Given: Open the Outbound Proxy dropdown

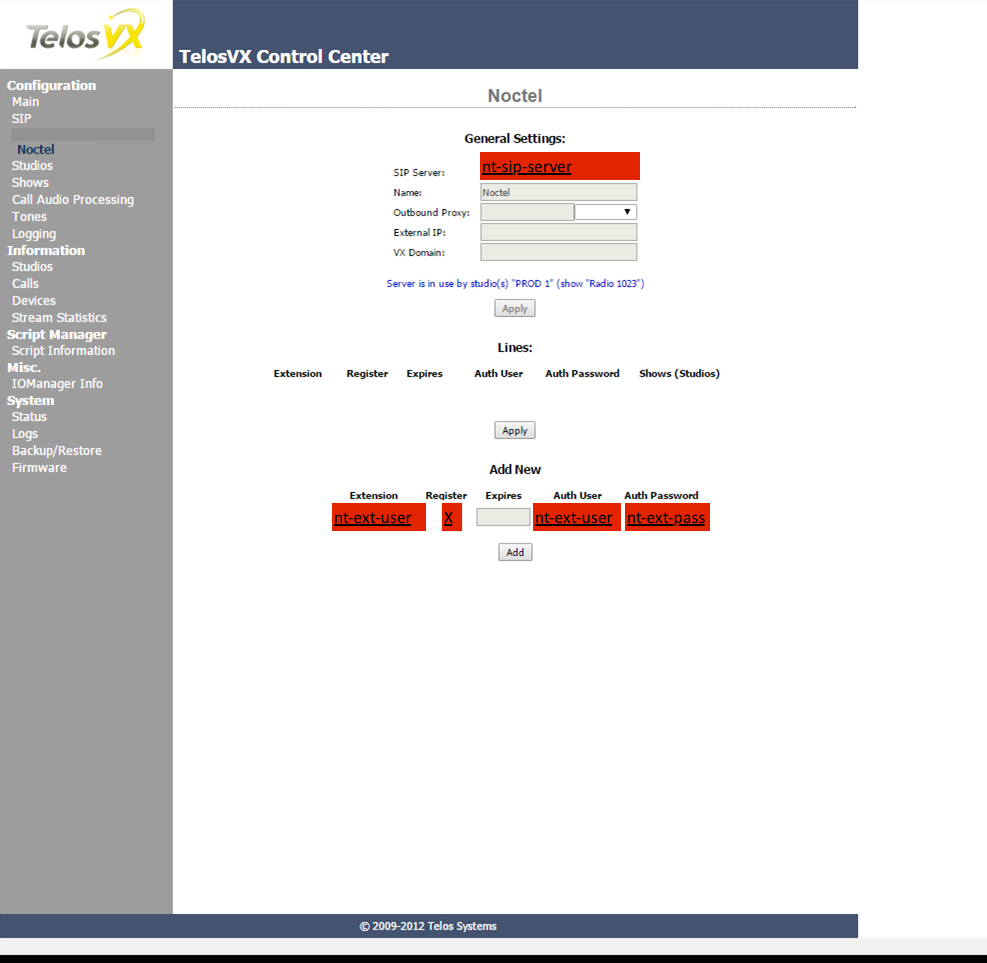Looking at the screenshot, I should click(606, 212).
